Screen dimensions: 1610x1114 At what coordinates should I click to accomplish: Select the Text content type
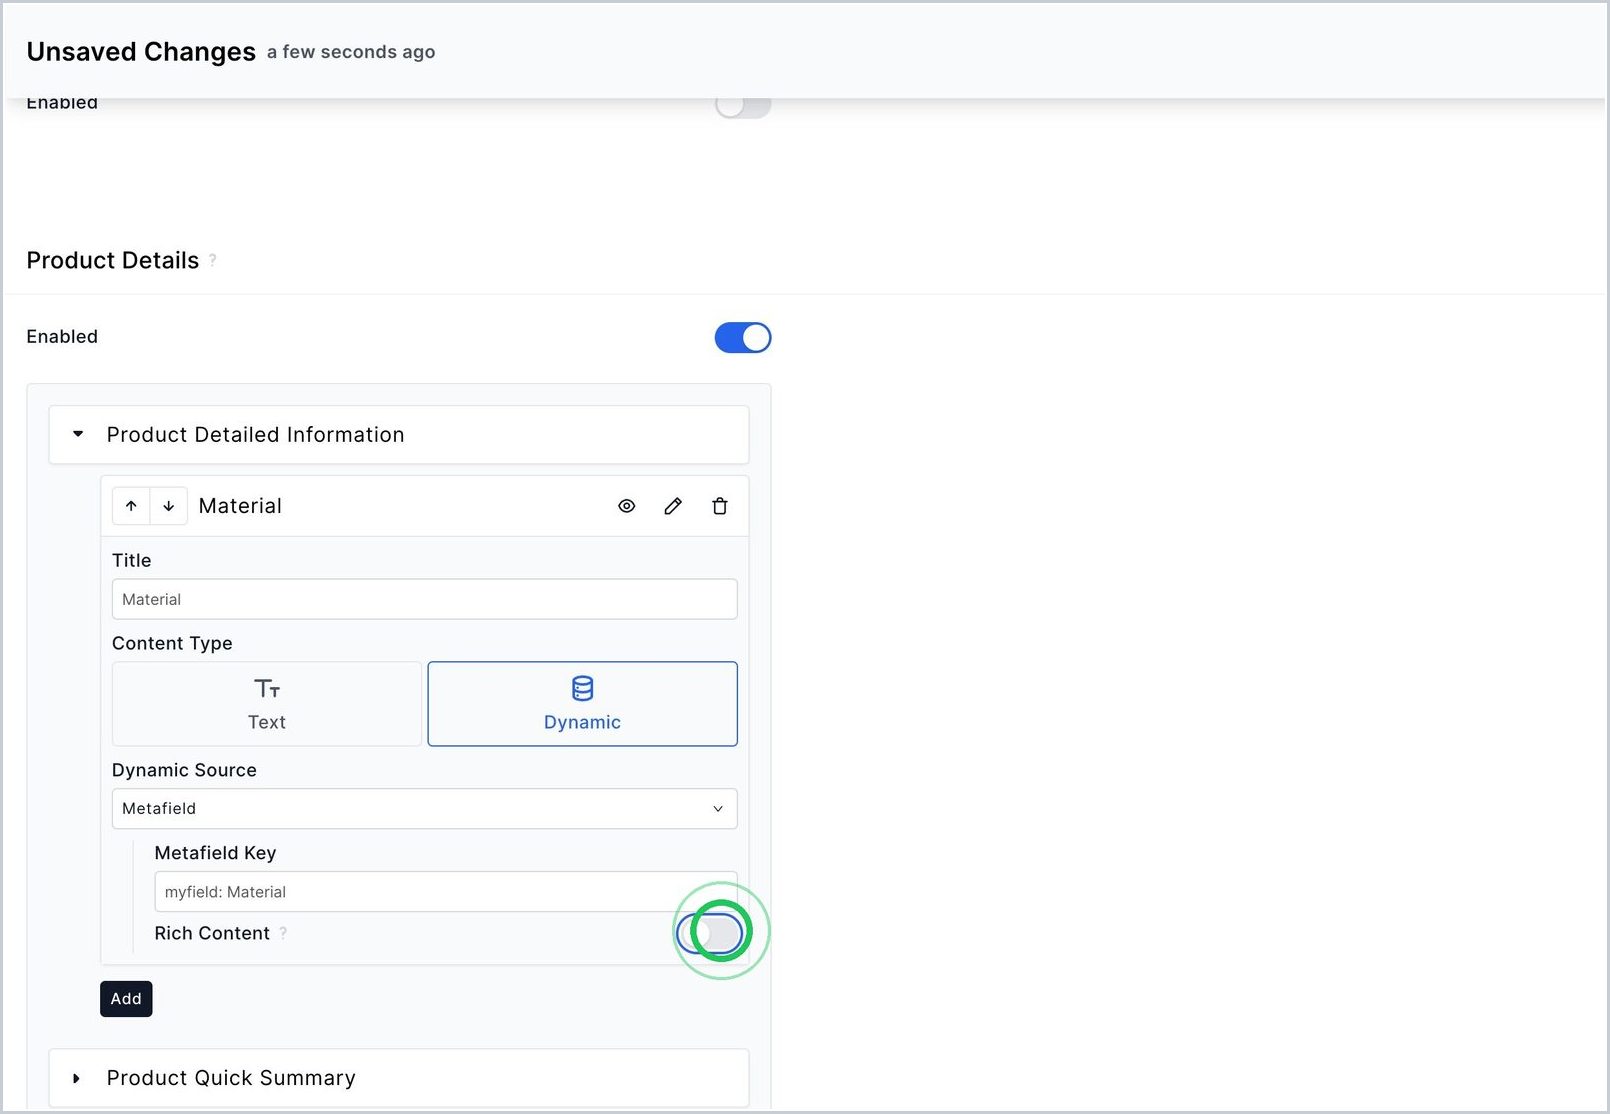coord(267,704)
